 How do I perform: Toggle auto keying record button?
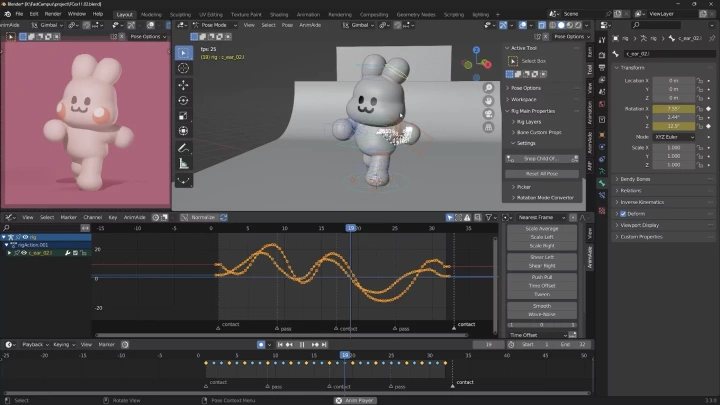(x=261, y=344)
